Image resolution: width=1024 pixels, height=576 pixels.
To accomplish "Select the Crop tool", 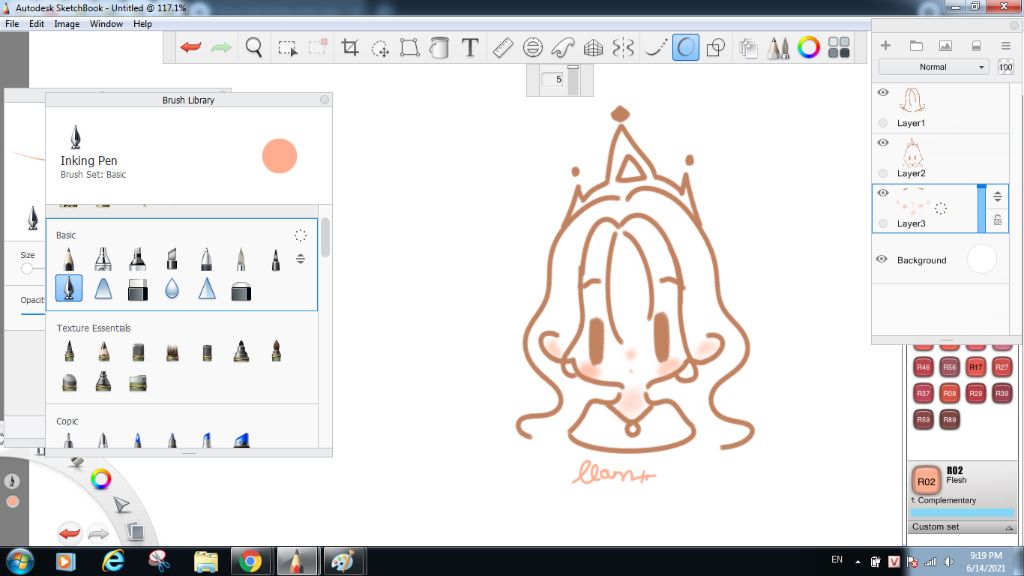I will coord(350,47).
